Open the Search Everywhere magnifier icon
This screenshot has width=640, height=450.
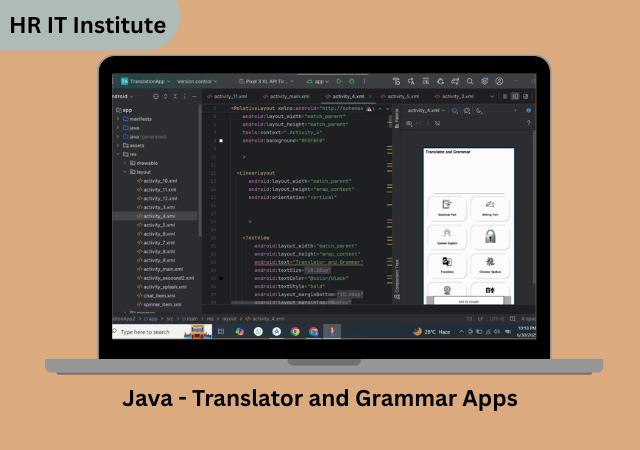[470, 81]
